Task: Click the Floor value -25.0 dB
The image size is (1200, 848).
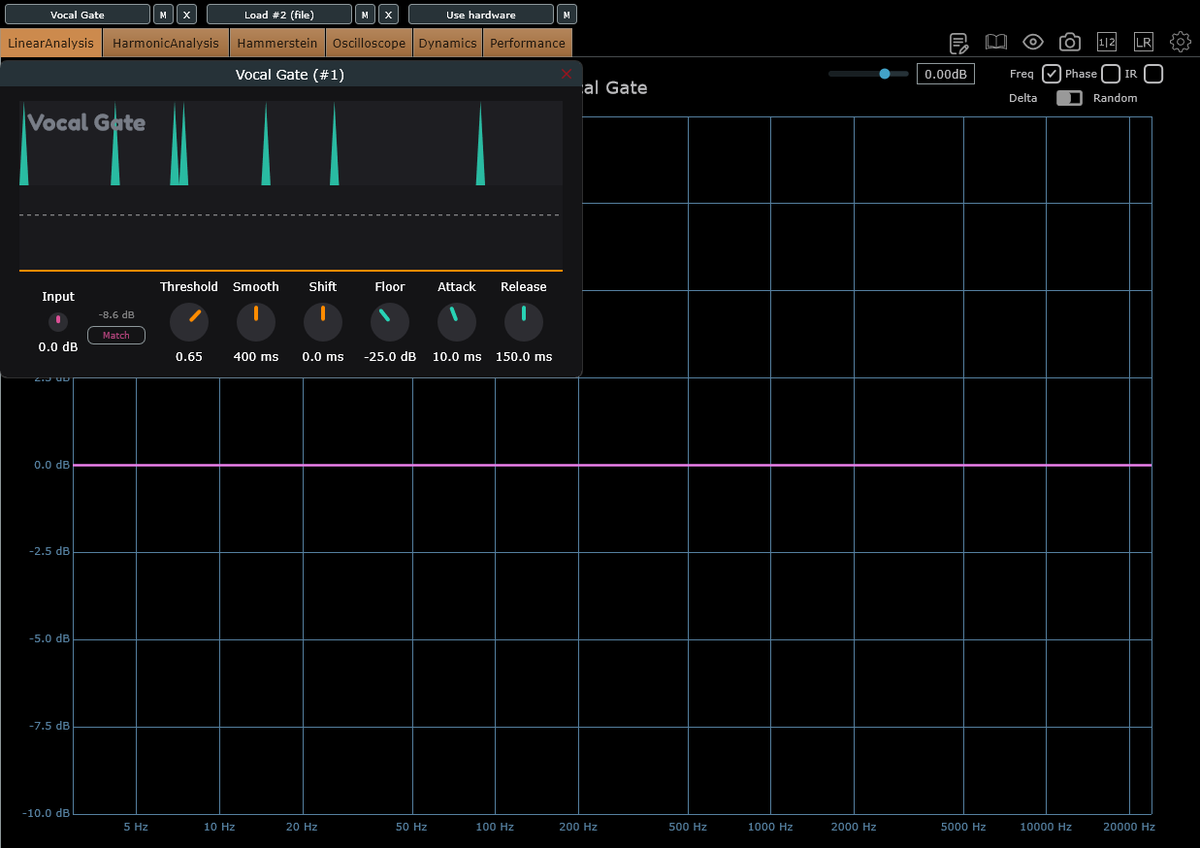Action: point(390,357)
